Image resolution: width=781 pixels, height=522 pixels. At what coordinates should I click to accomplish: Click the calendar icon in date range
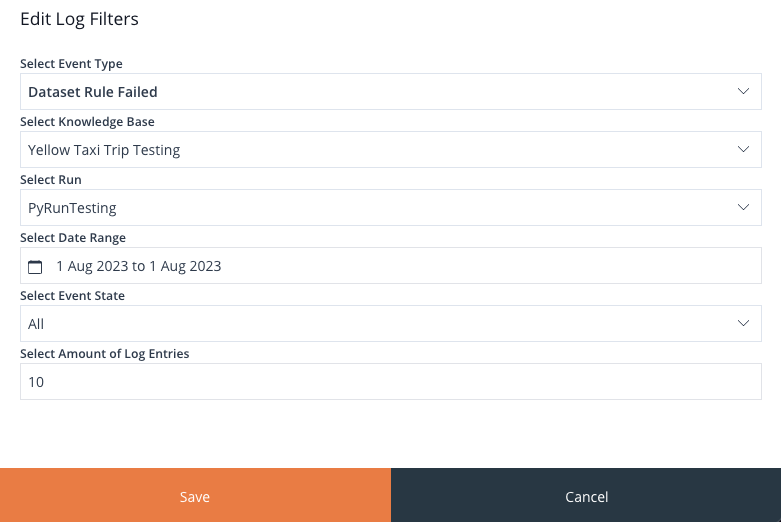point(35,266)
